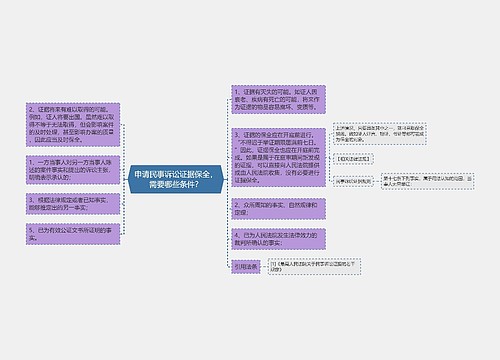Select the central node '申请民事诉讼证据保全, 需要哪些条件?'
Screen dimensions: 500x360
click(x=176, y=179)
